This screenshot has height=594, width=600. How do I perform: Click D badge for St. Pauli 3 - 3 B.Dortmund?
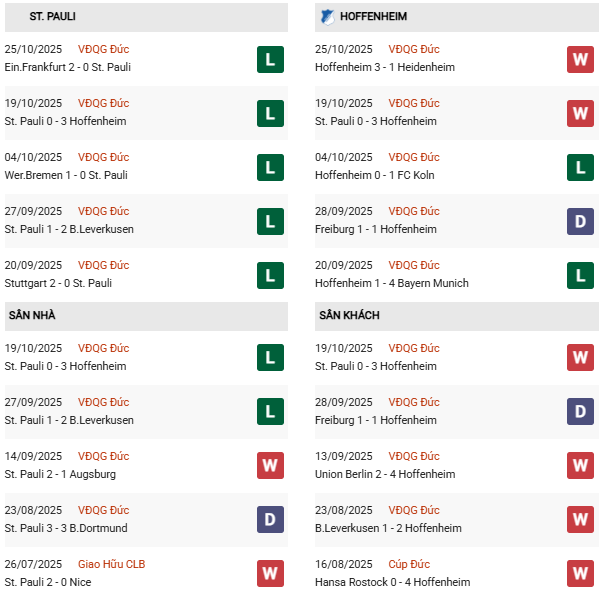(x=270, y=520)
